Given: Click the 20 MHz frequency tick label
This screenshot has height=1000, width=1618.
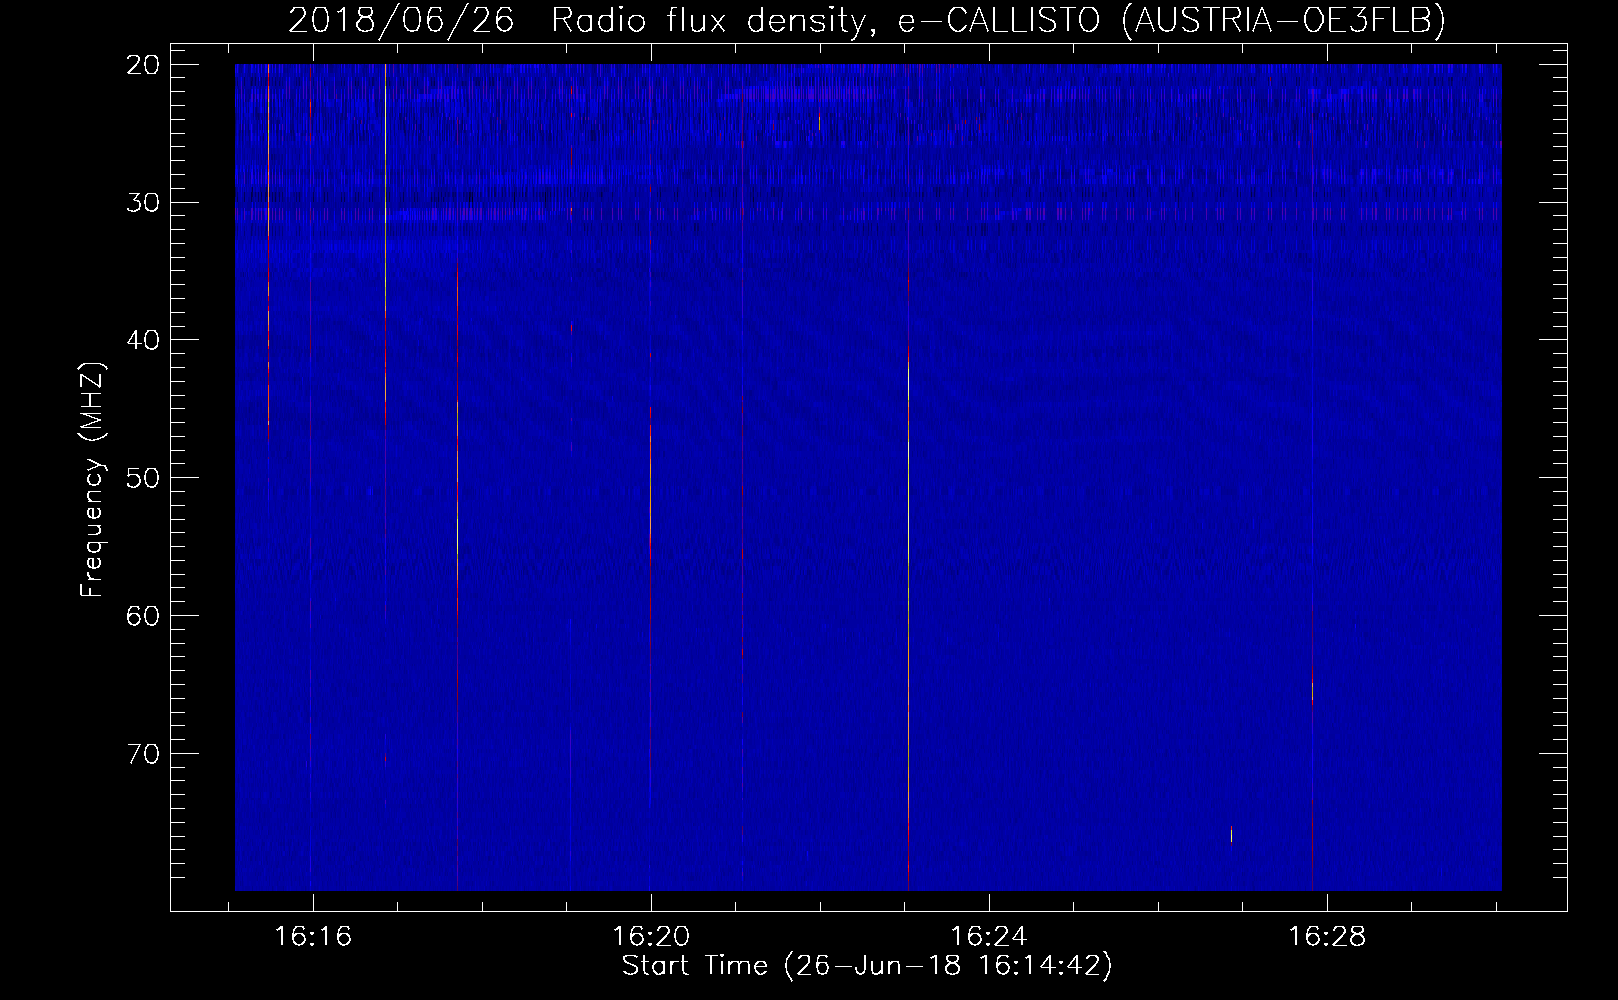Looking at the screenshot, I should click(143, 65).
